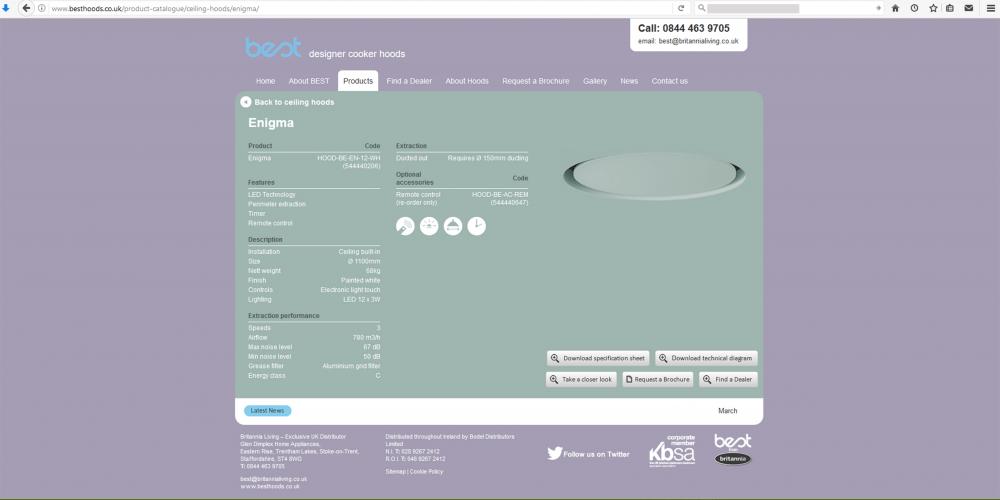Click the remote control feature icon
Screen dimensions: 1000x500
tap(405, 226)
